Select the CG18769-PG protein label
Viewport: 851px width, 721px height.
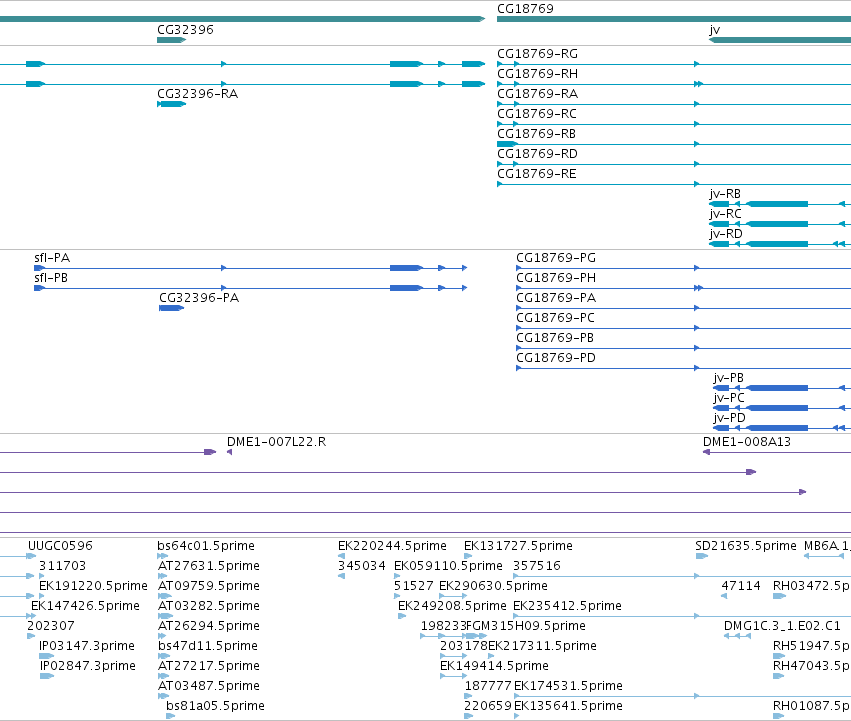[x=556, y=258]
